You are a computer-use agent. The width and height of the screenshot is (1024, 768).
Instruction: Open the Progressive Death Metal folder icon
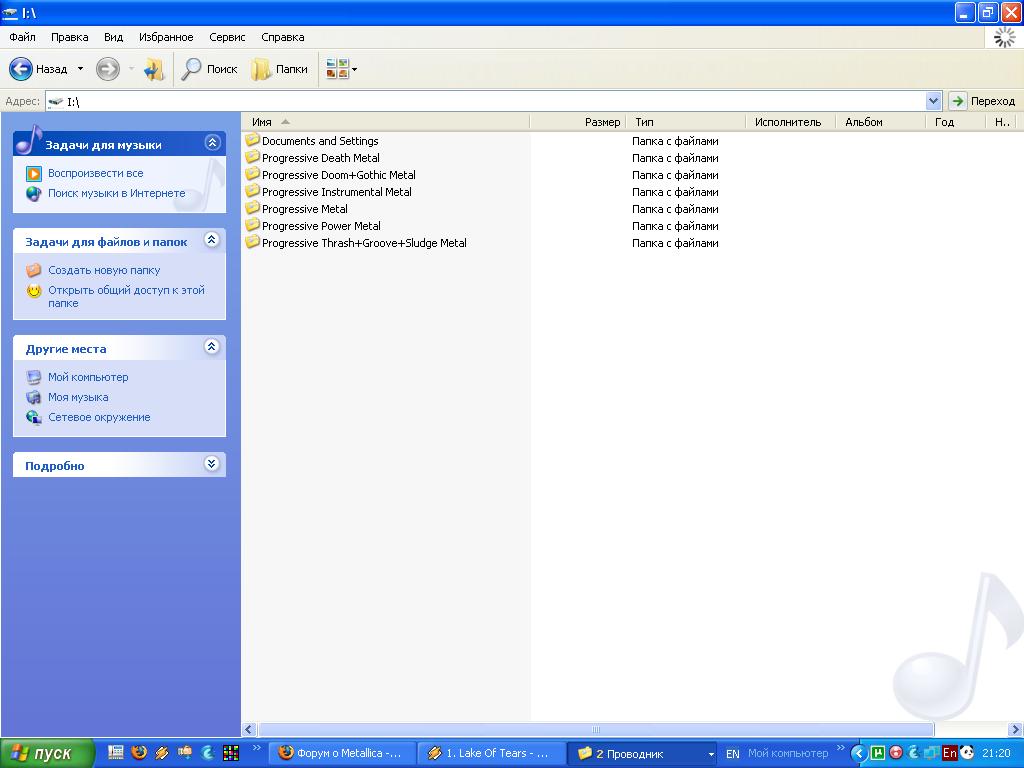click(x=252, y=157)
